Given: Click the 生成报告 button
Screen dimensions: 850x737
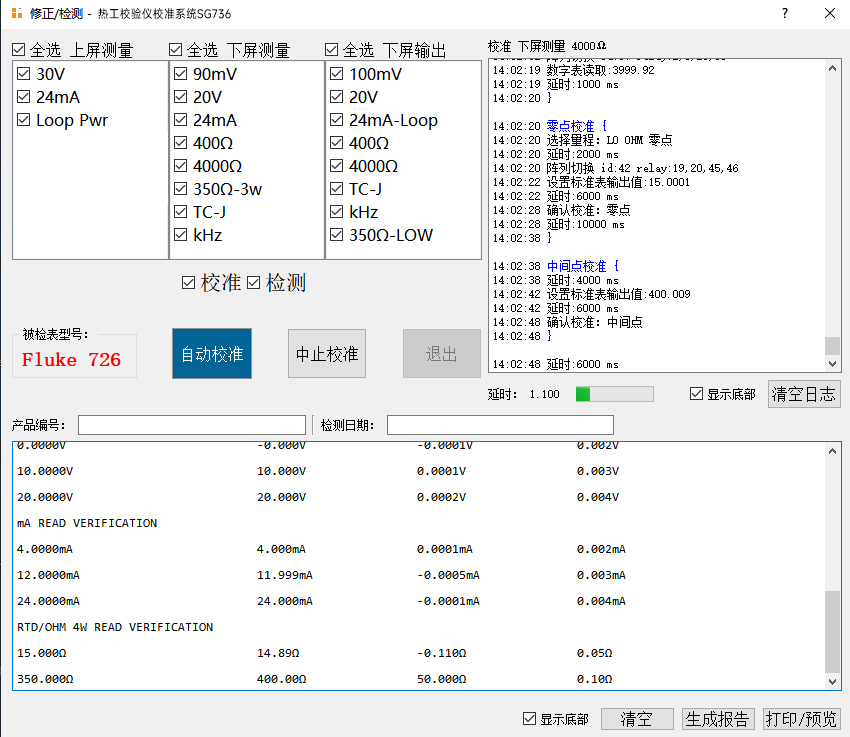Looking at the screenshot, I should pyautogui.click(x=717, y=719).
